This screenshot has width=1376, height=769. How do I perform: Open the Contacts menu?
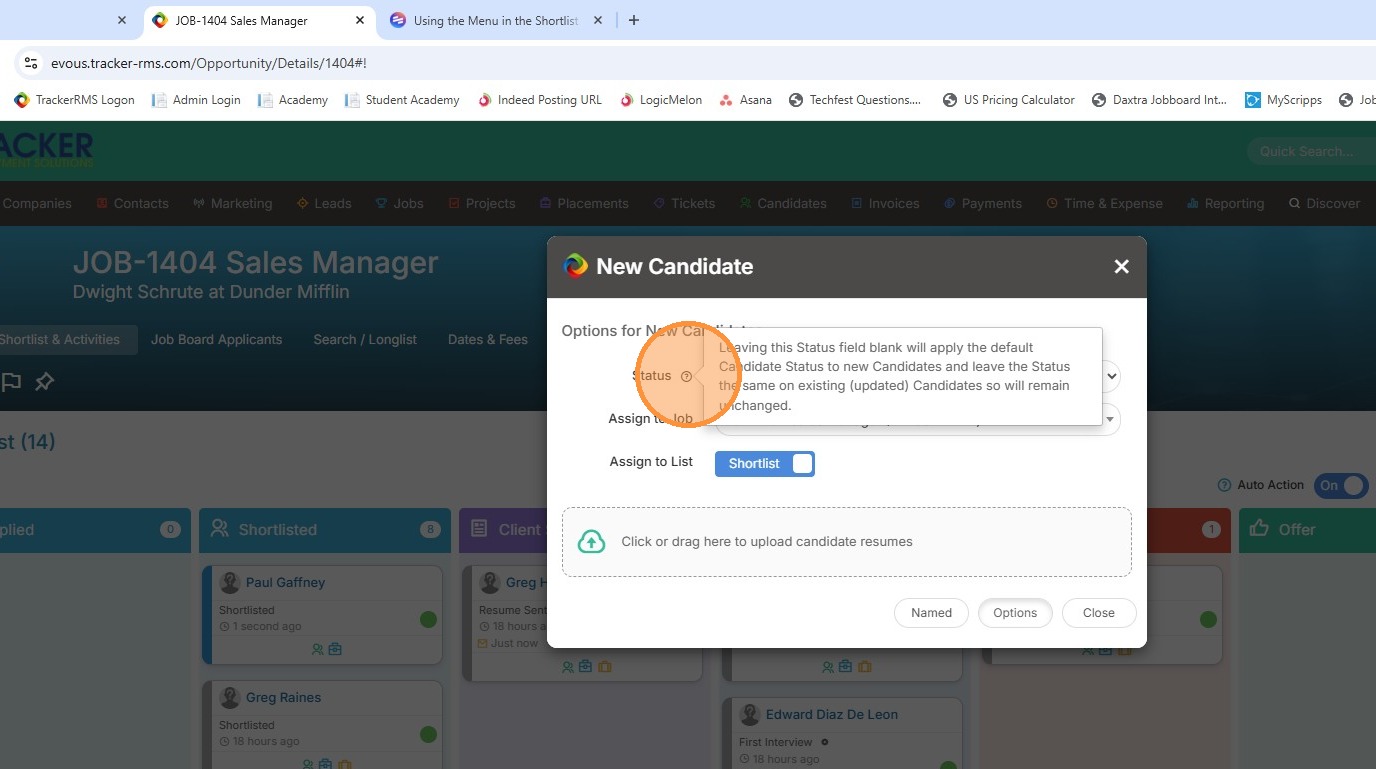[x=133, y=203]
